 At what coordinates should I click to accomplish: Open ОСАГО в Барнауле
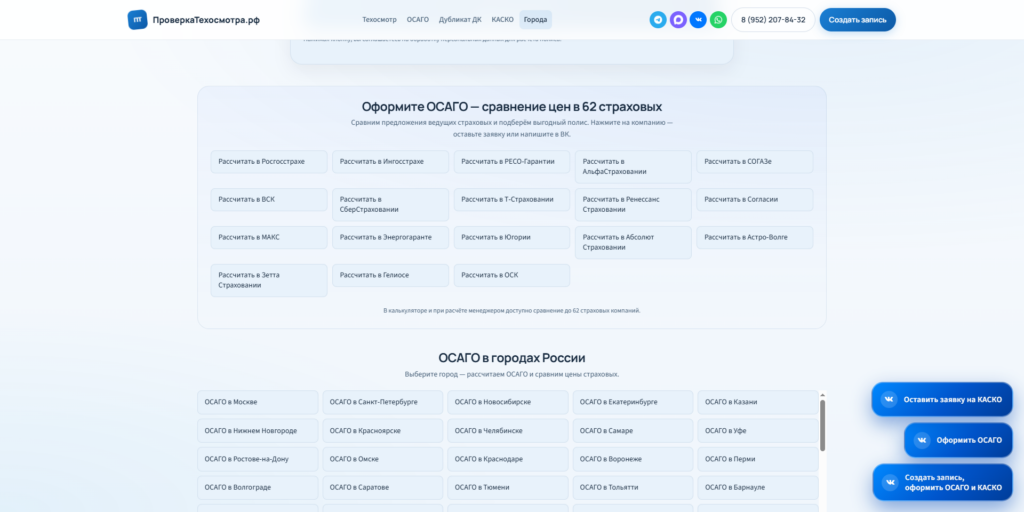coord(758,487)
